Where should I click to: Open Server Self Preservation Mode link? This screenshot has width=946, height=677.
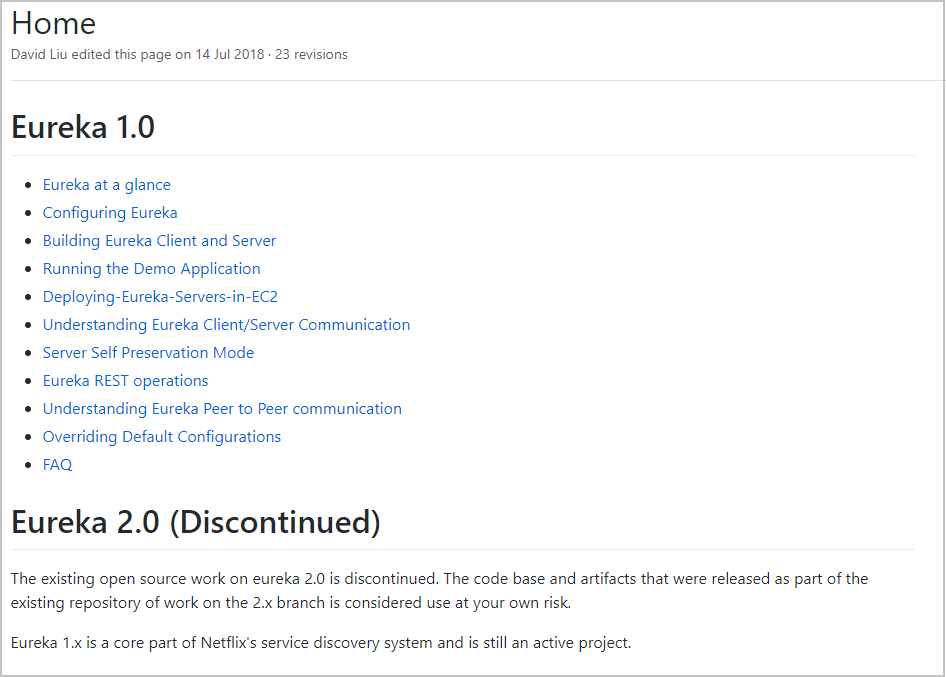tap(148, 352)
